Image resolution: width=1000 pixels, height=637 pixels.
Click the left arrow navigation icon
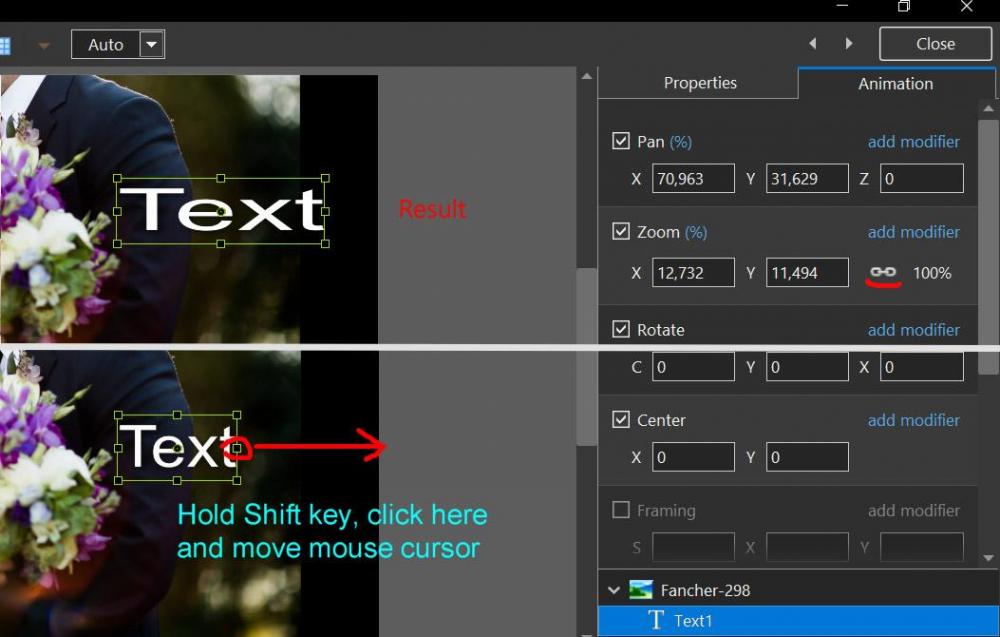[813, 44]
